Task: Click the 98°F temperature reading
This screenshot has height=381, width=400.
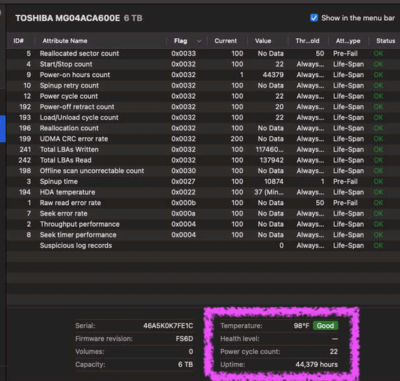Action: click(301, 326)
